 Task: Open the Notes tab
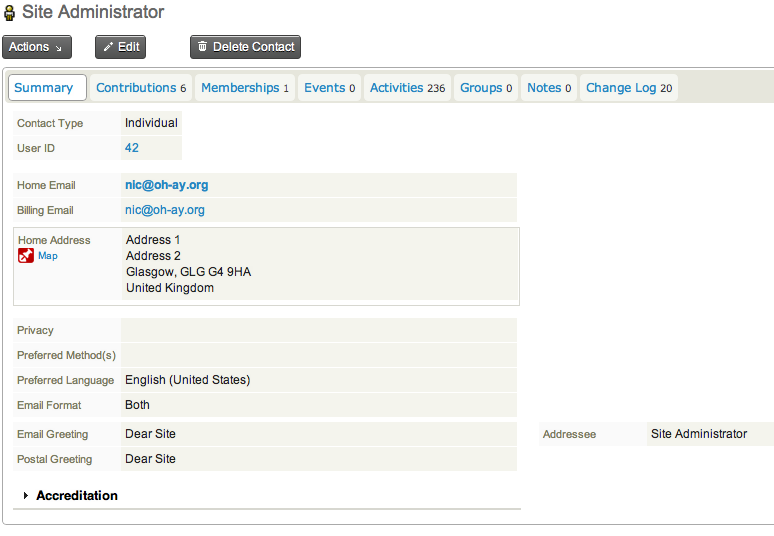point(548,88)
